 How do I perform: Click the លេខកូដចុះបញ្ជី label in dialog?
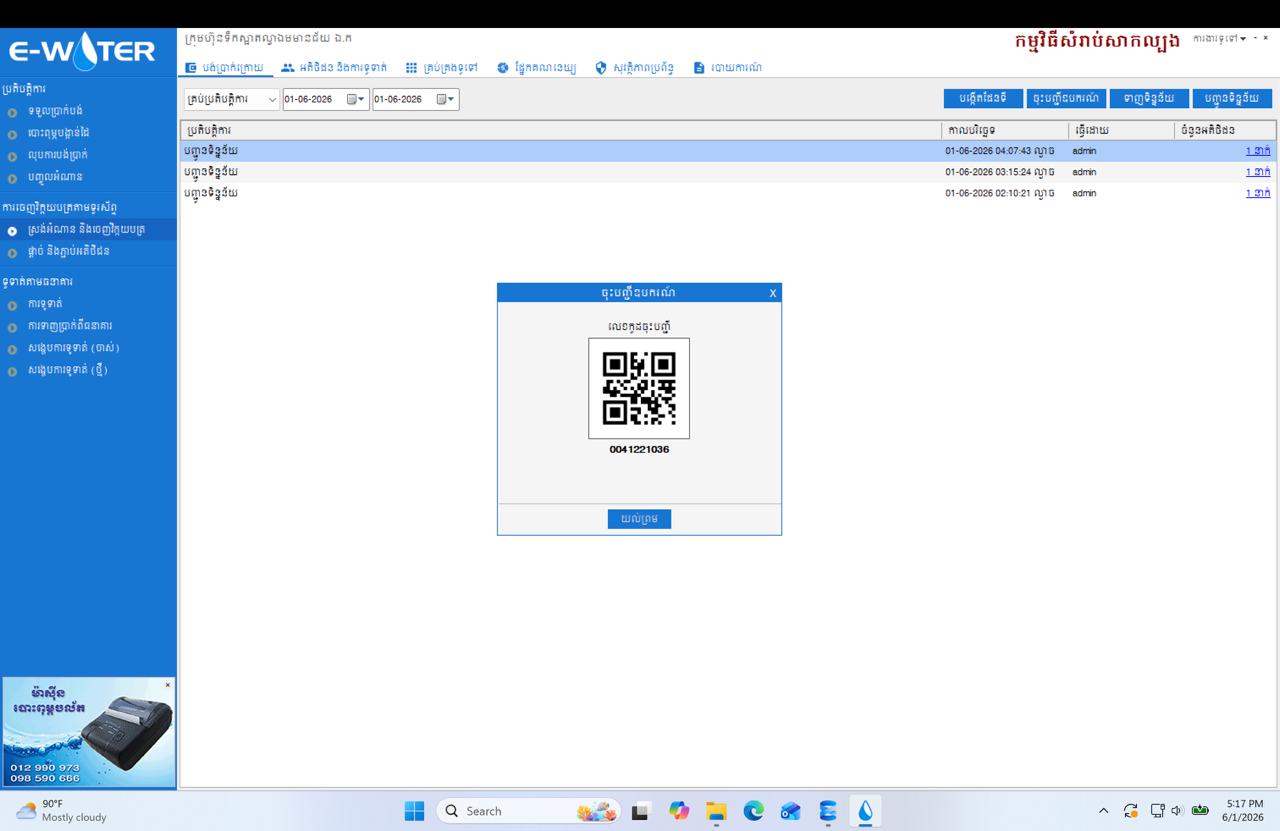coord(639,327)
